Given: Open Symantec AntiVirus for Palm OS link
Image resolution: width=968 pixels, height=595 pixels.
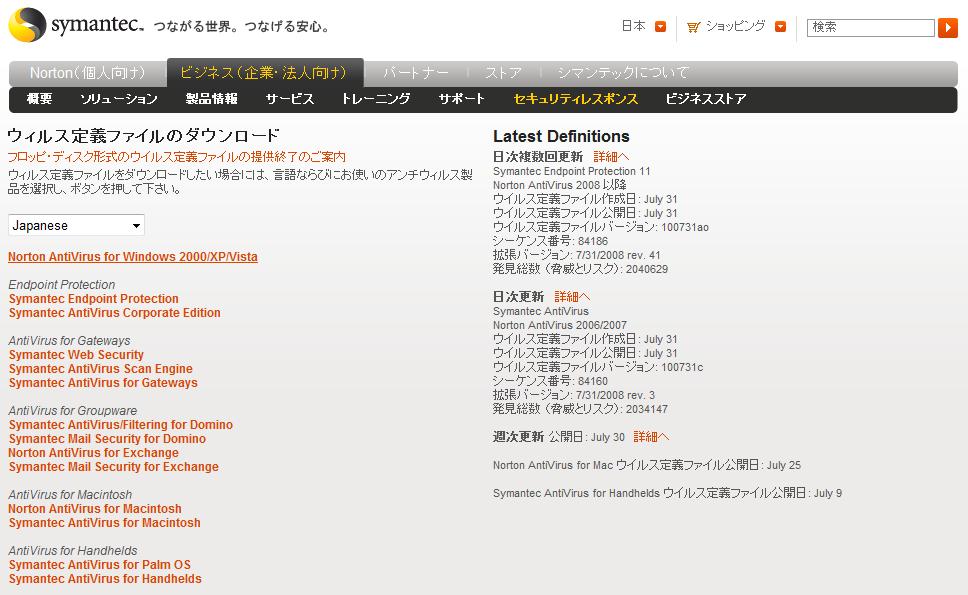Looking at the screenshot, I should (99, 565).
